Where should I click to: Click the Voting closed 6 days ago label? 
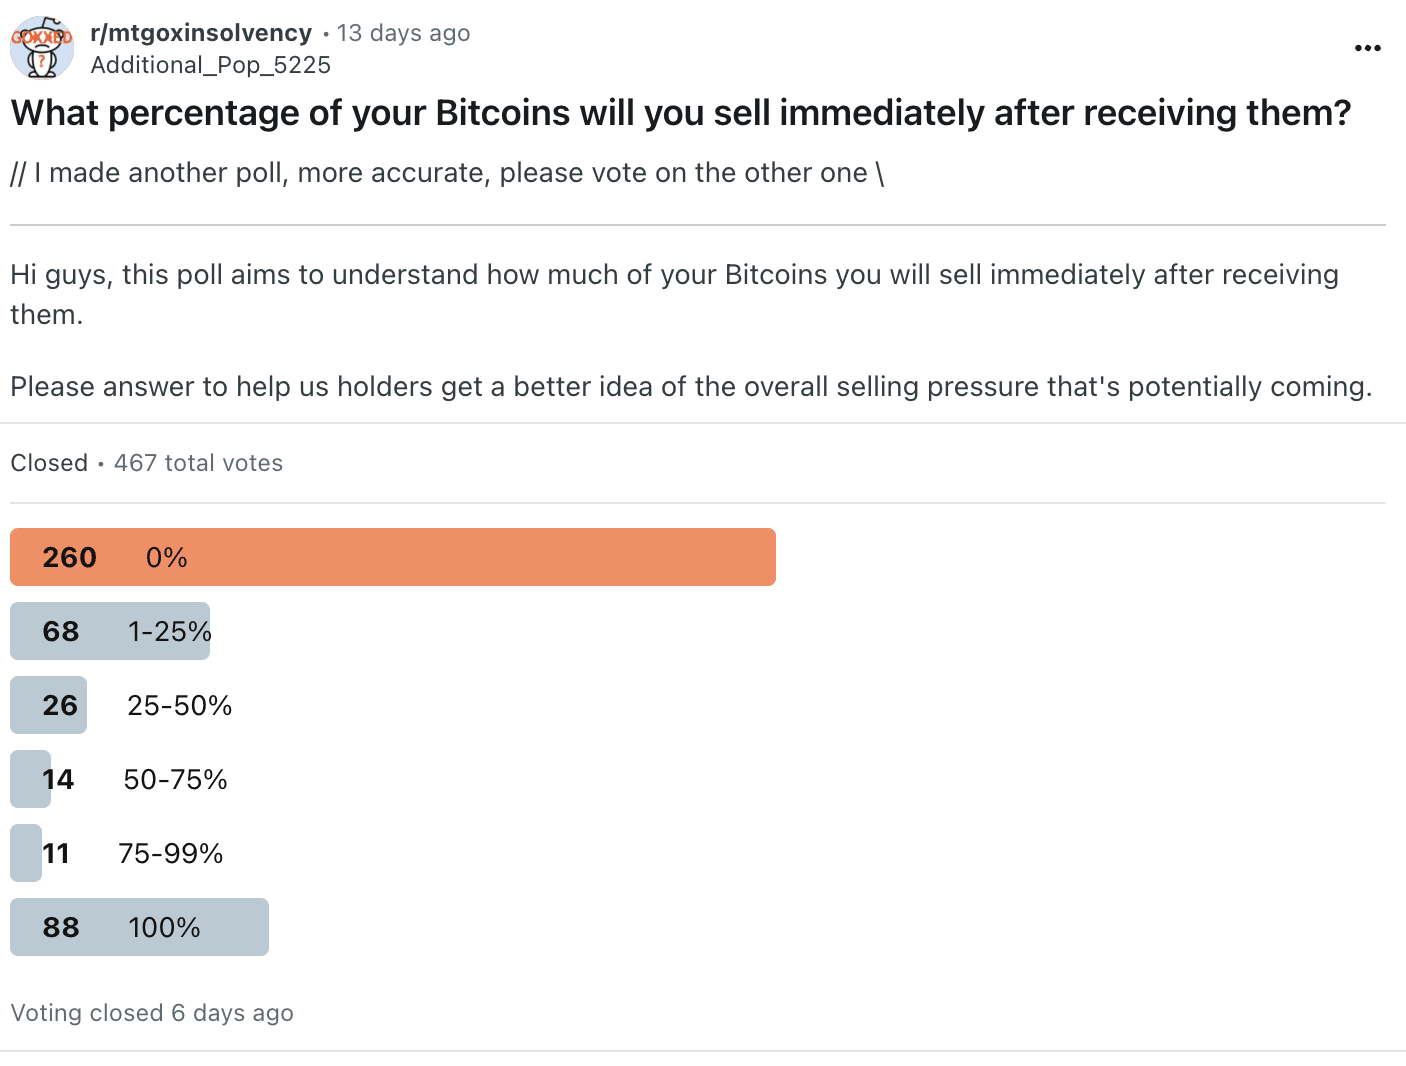(151, 1013)
